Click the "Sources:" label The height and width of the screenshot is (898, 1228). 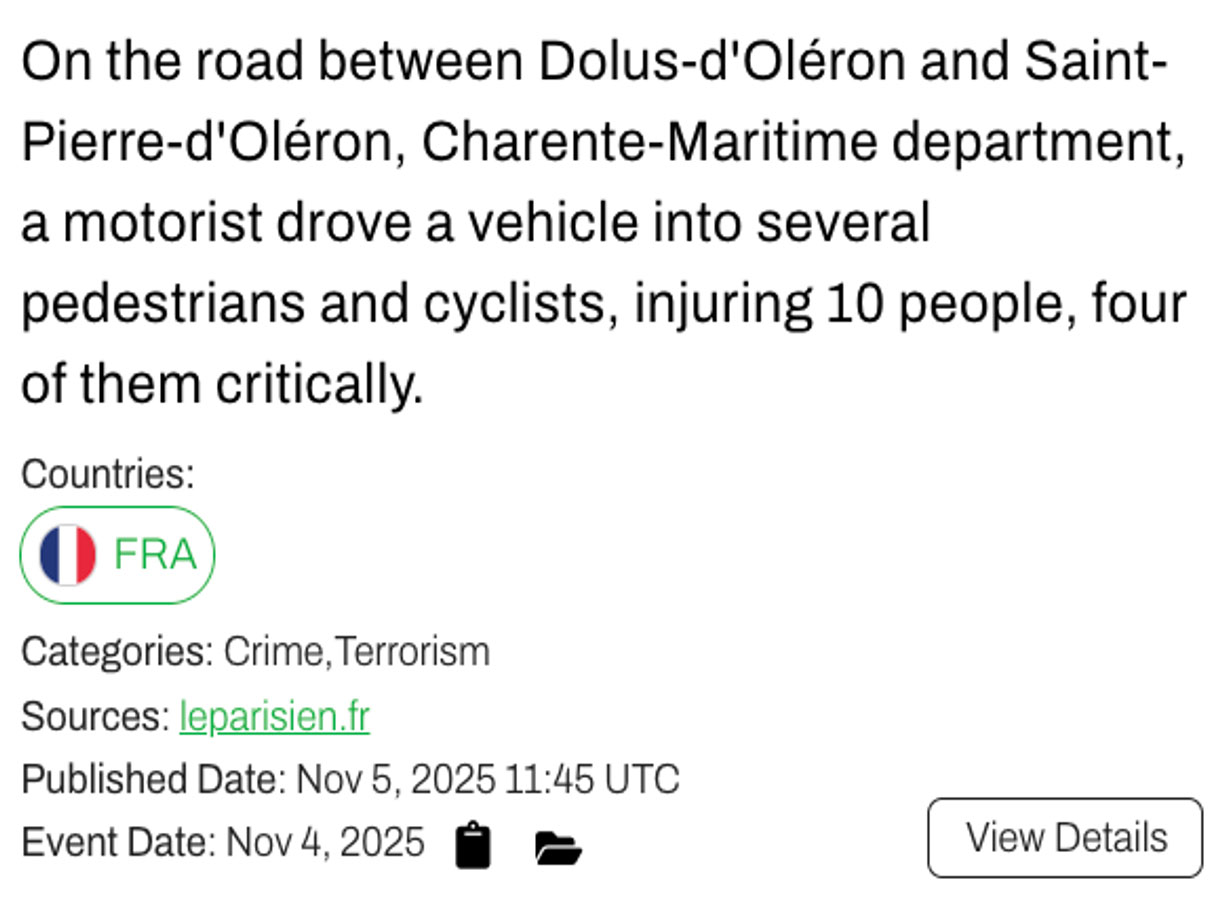pyautogui.click(x=96, y=716)
